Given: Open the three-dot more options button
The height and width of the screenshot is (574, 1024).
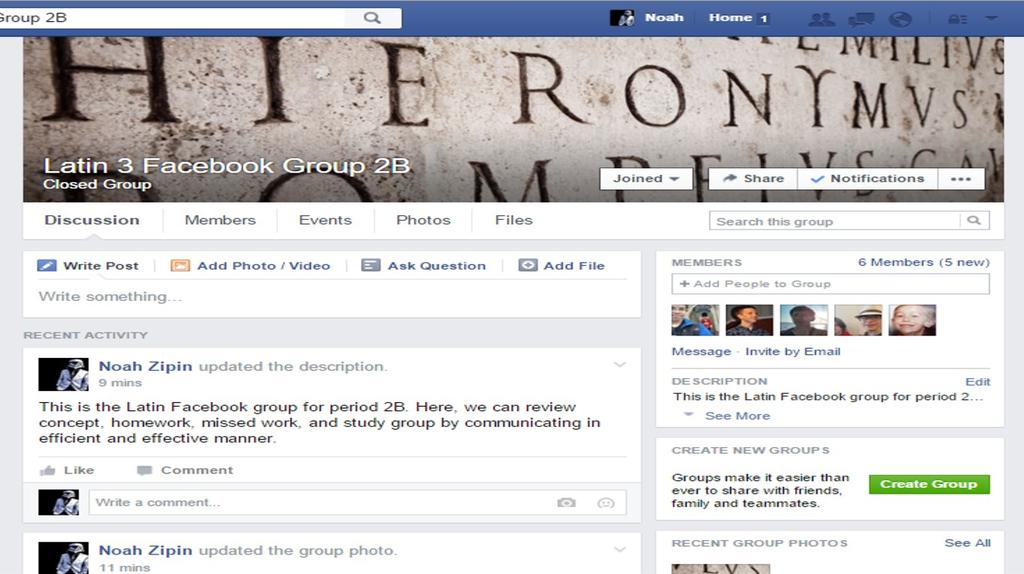Looking at the screenshot, I should [961, 178].
